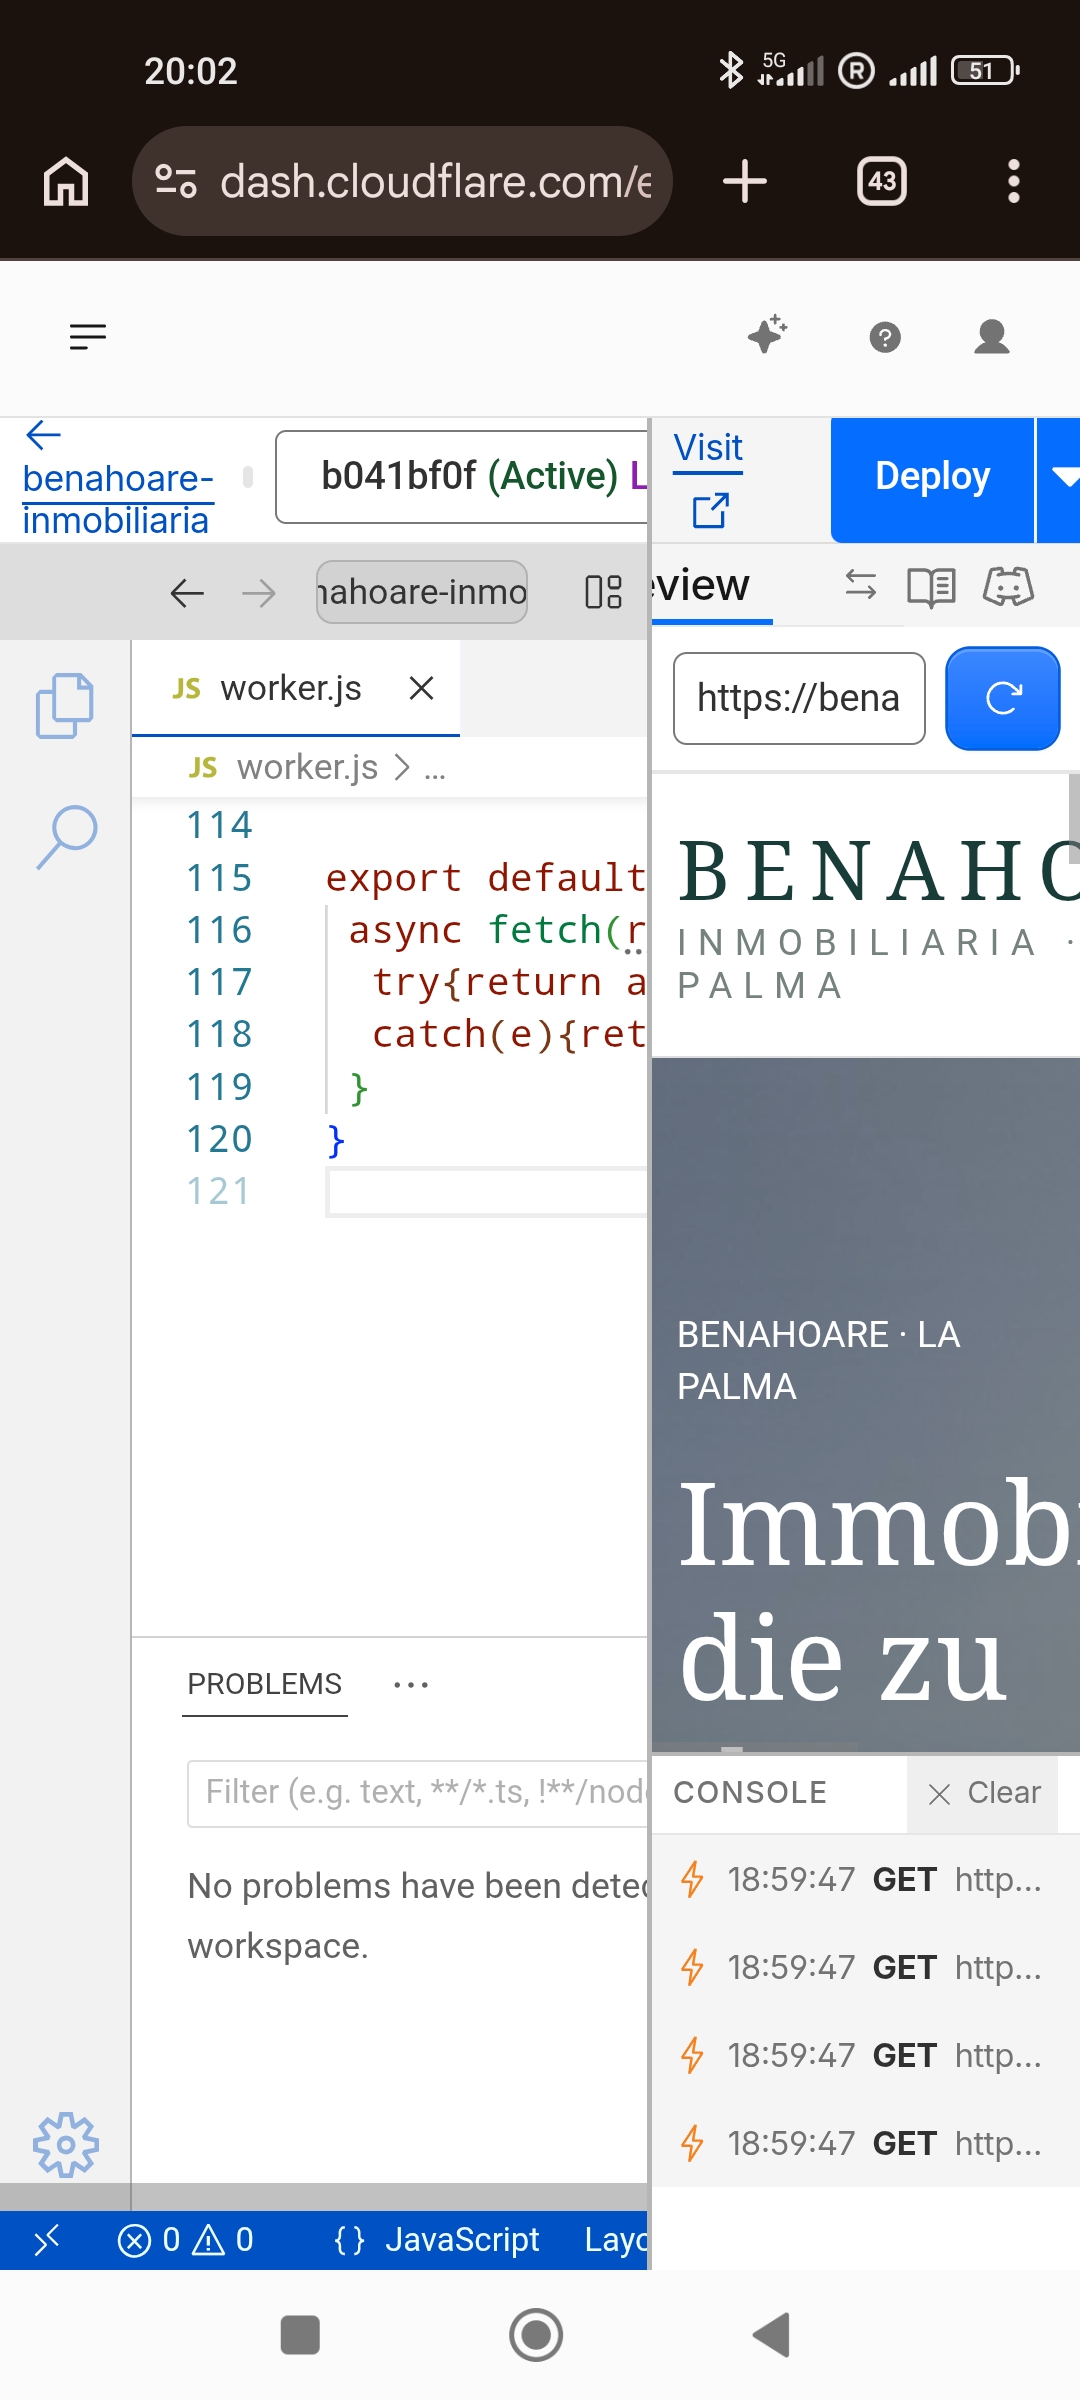Open a new browser tab

pyautogui.click(x=745, y=181)
